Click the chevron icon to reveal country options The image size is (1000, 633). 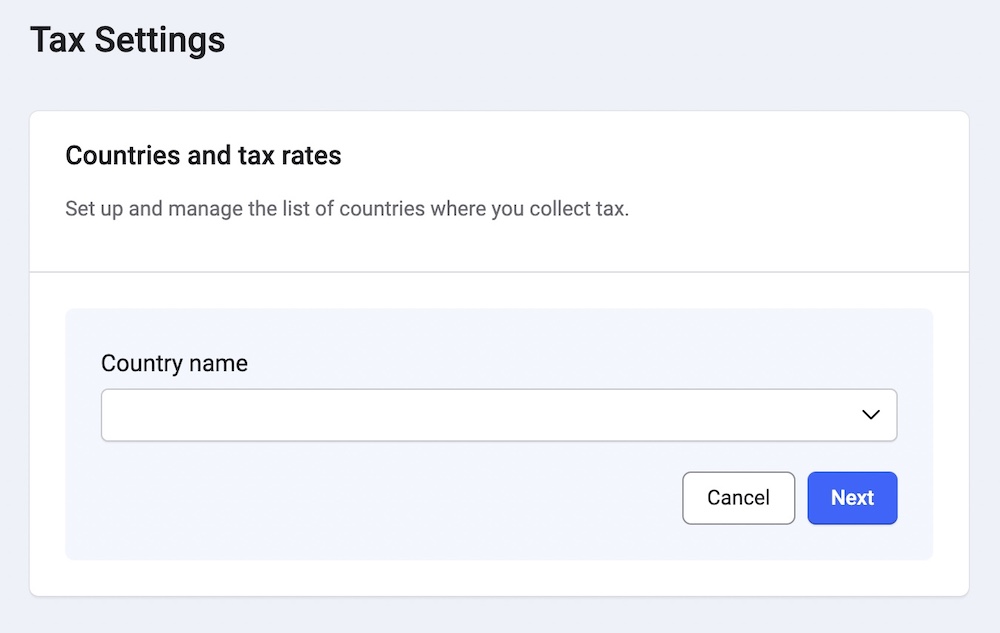[x=869, y=414]
